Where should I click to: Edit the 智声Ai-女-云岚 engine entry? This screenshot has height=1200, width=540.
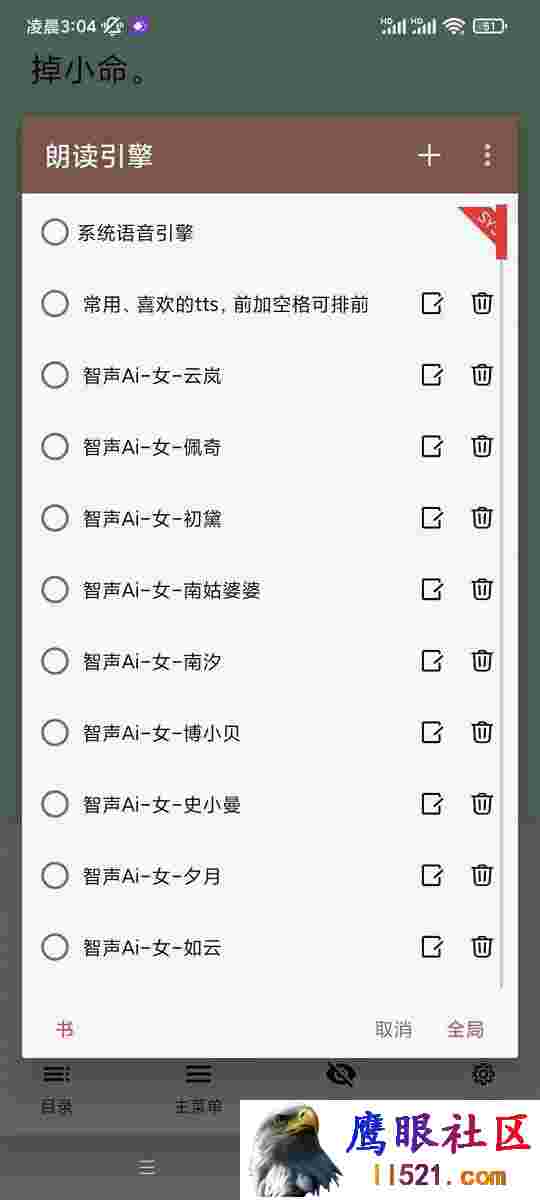pos(432,375)
